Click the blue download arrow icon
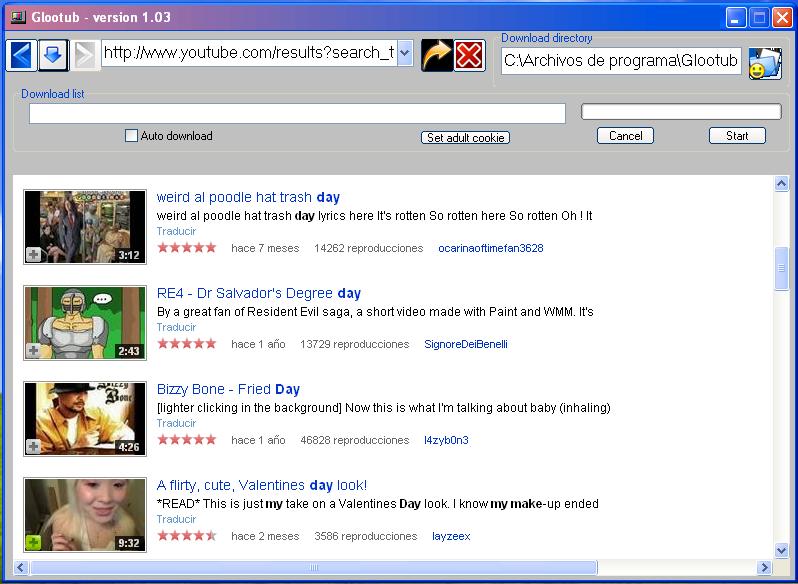 [53, 55]
